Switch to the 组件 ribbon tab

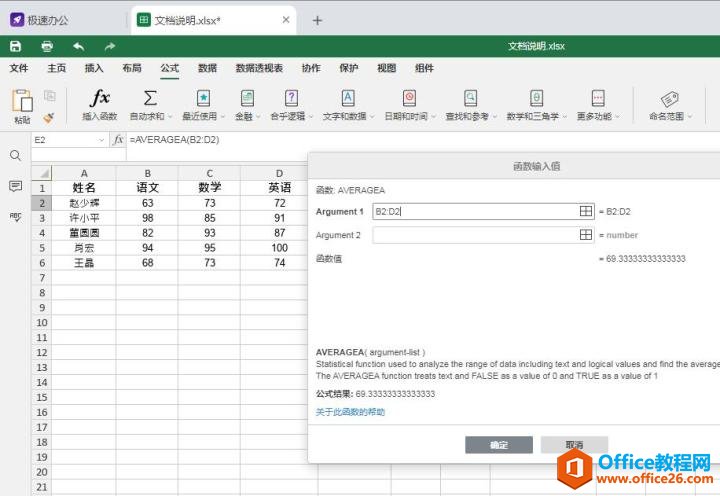pyautogui.click(x=424, y=68)
